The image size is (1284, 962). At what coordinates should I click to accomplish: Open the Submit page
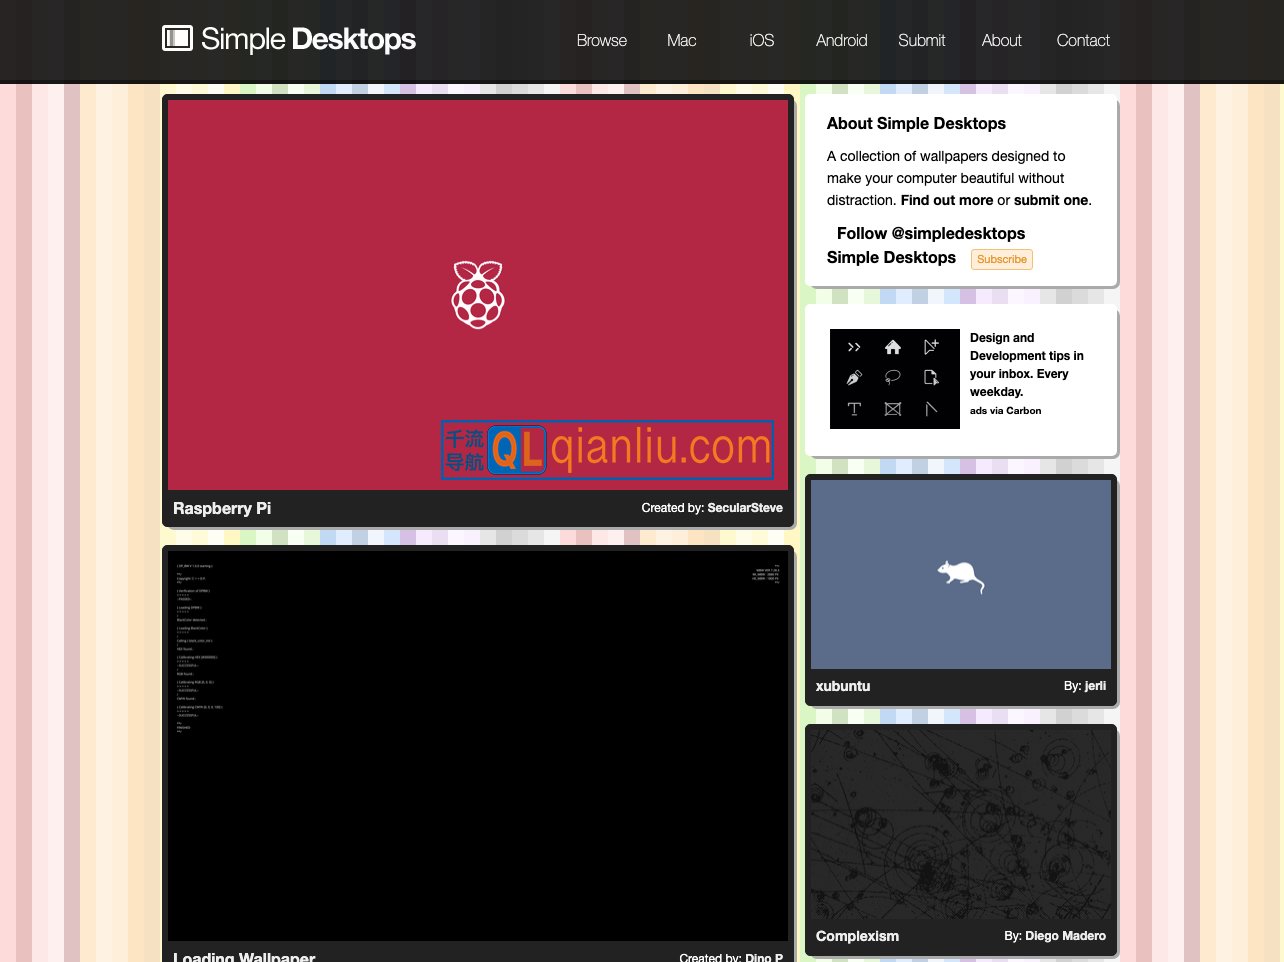point(921,40)
